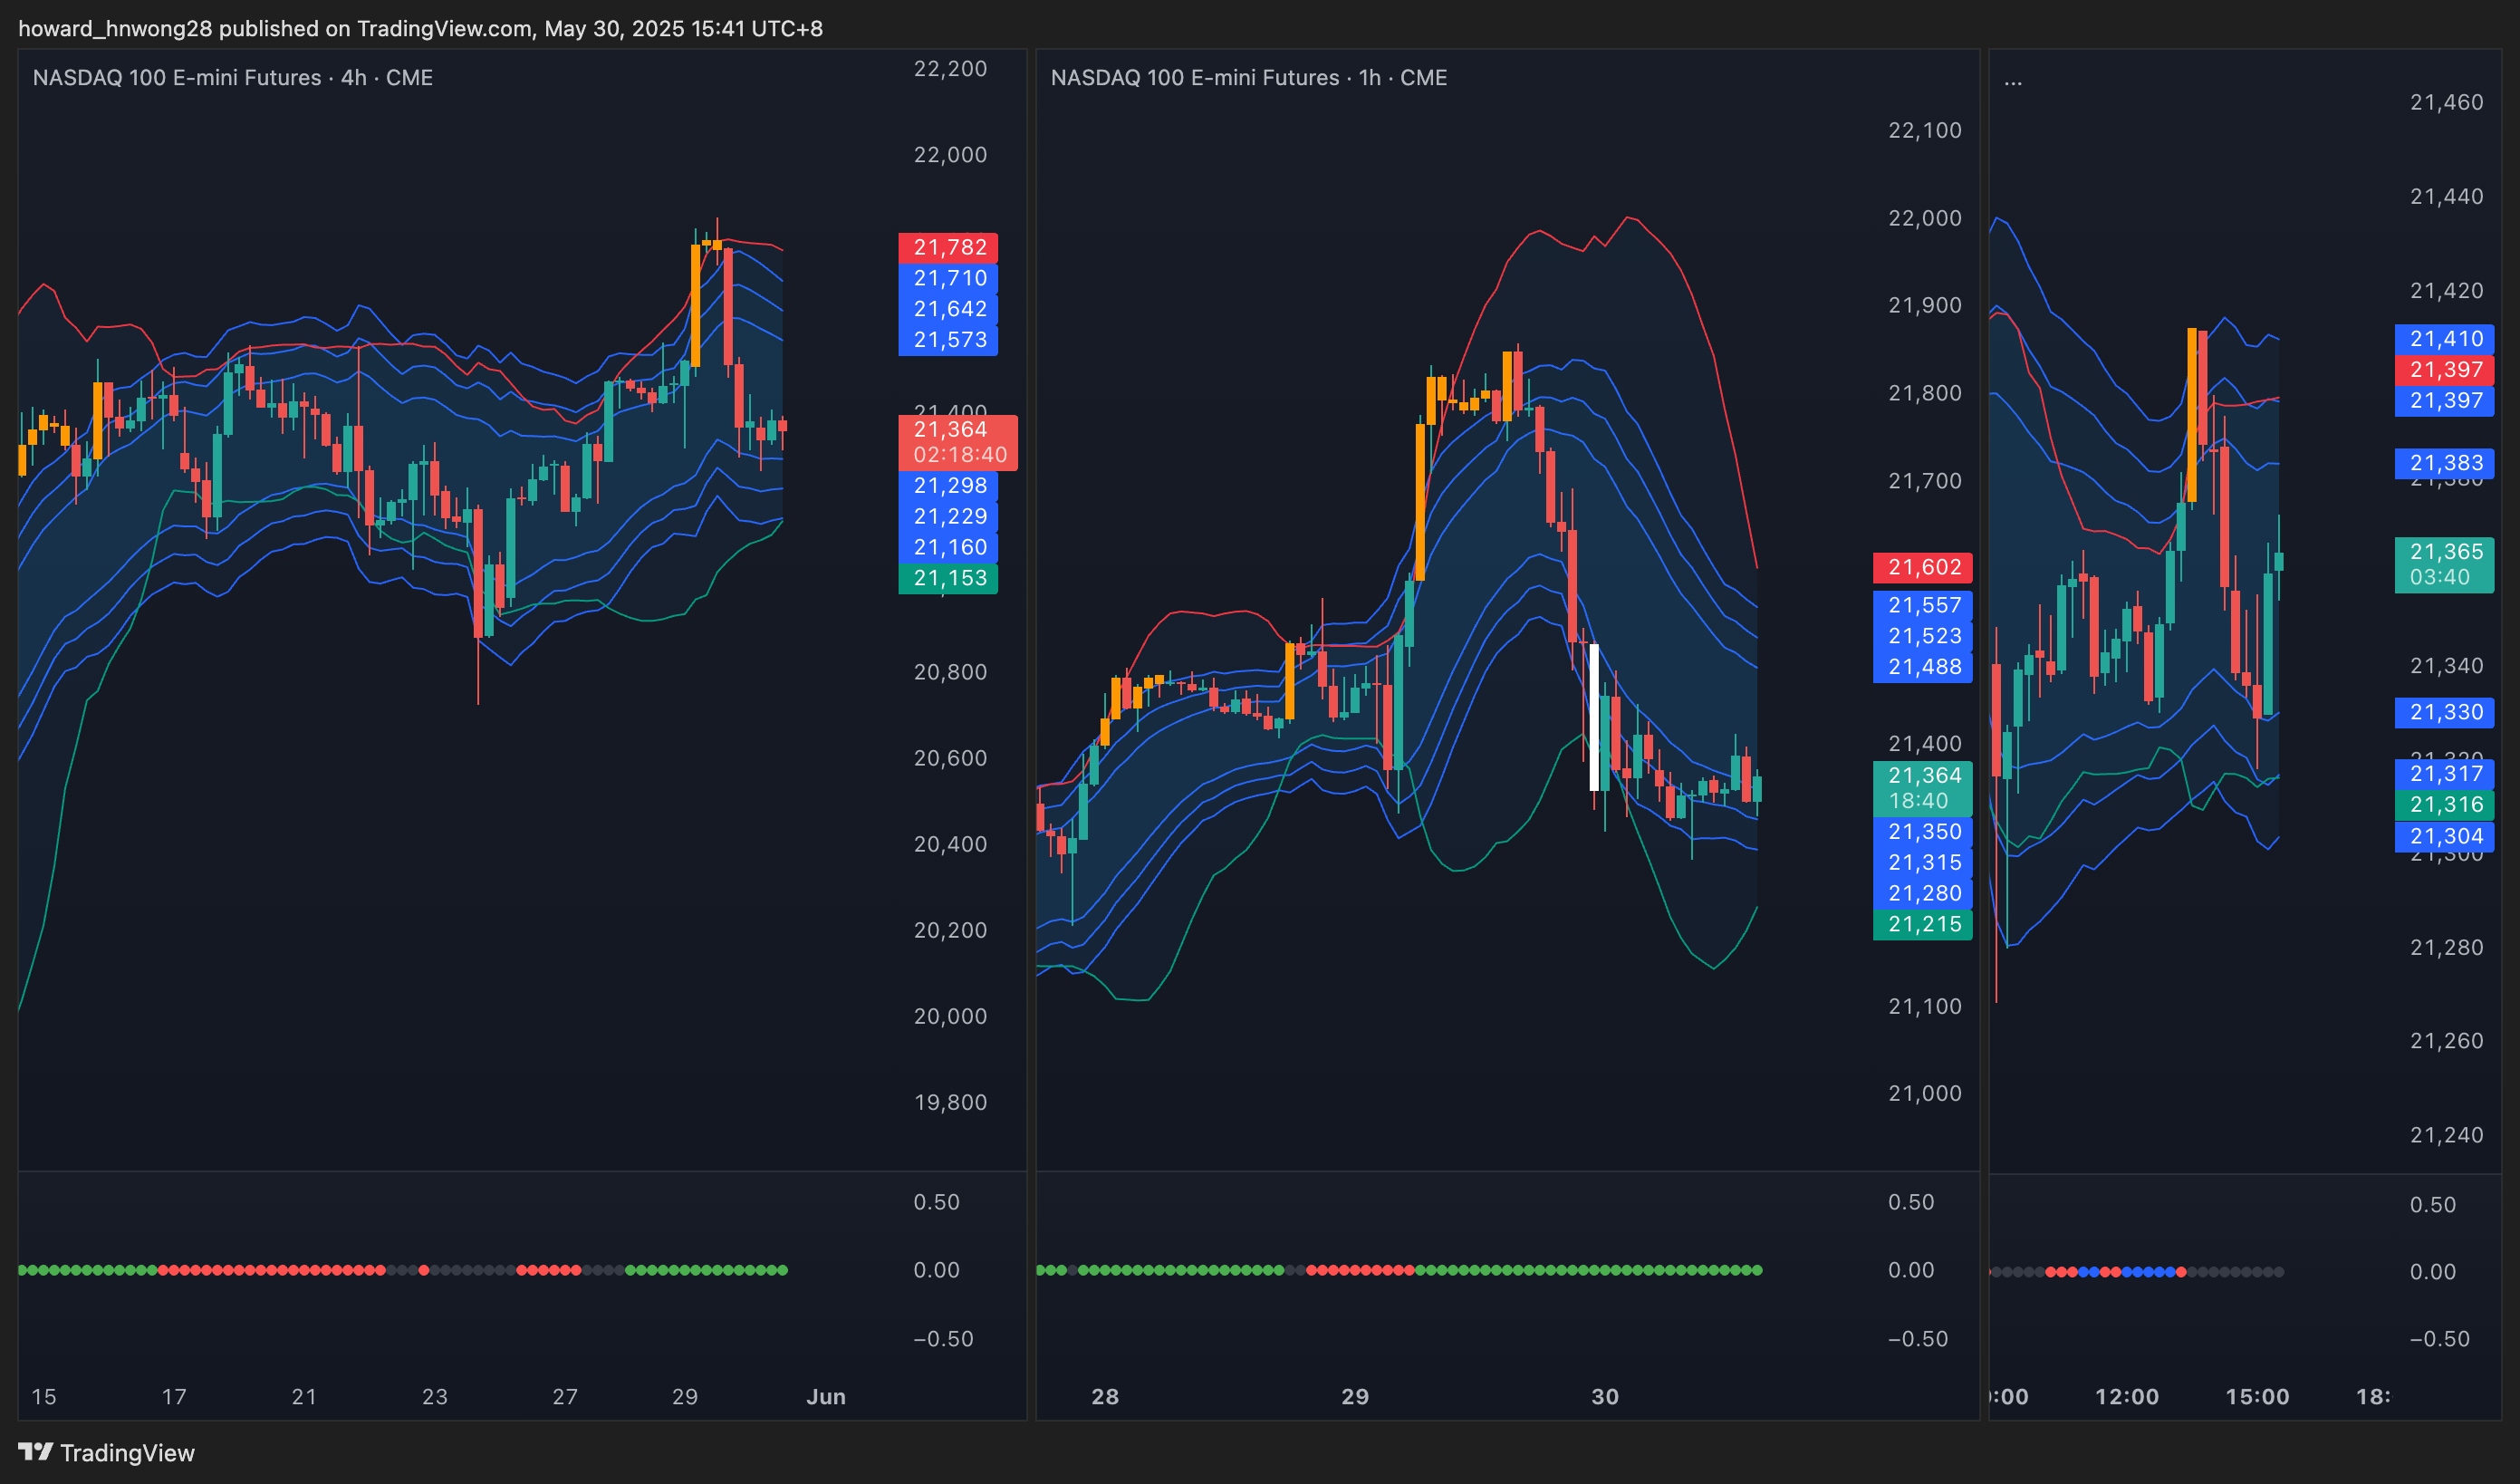Select the NASDAQ 100 4h chart title
2520x1484 pixels.
pyautogui.click(x=232, y=77)
